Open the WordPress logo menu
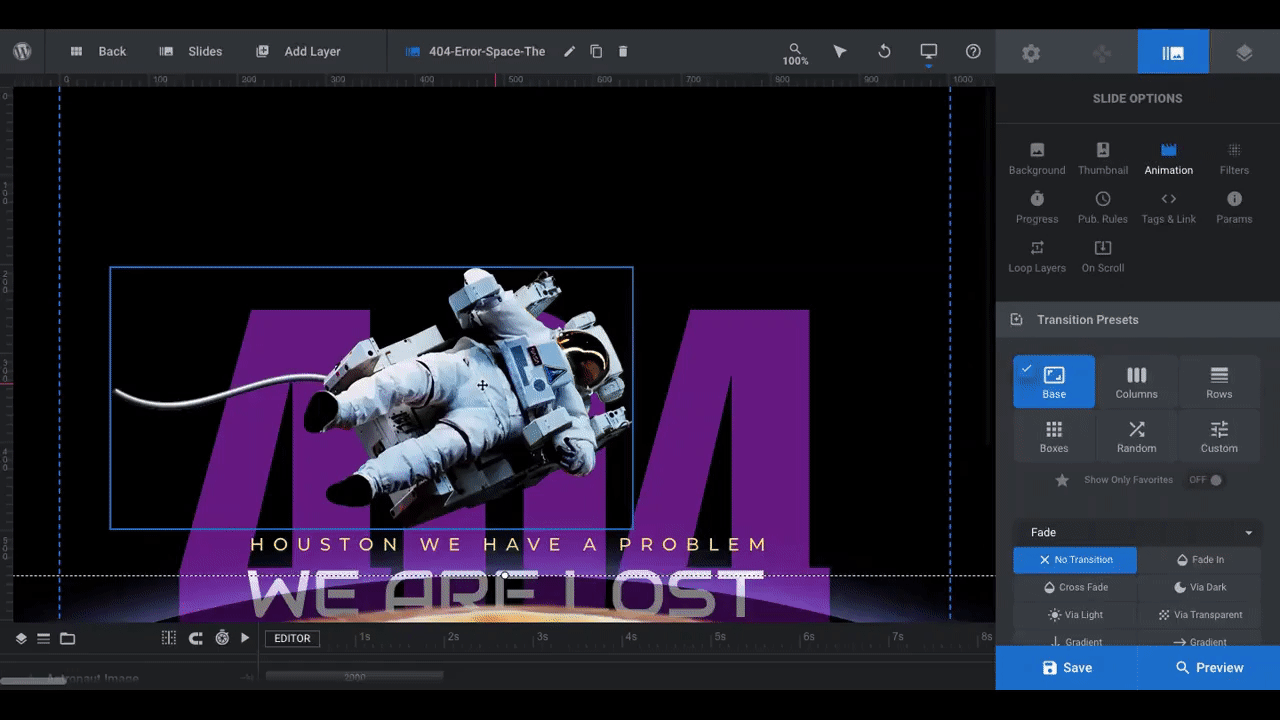This screenshot has width=1280, height=720. (22, 51)
